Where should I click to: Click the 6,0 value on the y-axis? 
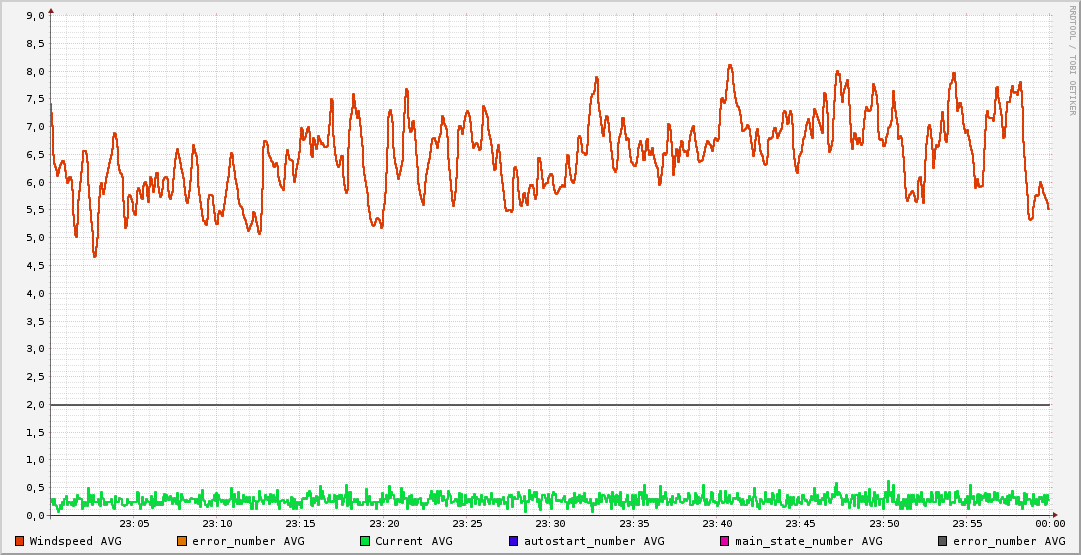(x=35, y=182)
